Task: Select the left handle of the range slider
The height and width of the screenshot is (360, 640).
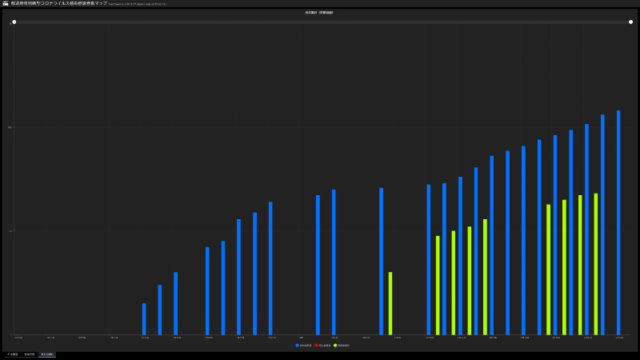Action: click(14, 22)
